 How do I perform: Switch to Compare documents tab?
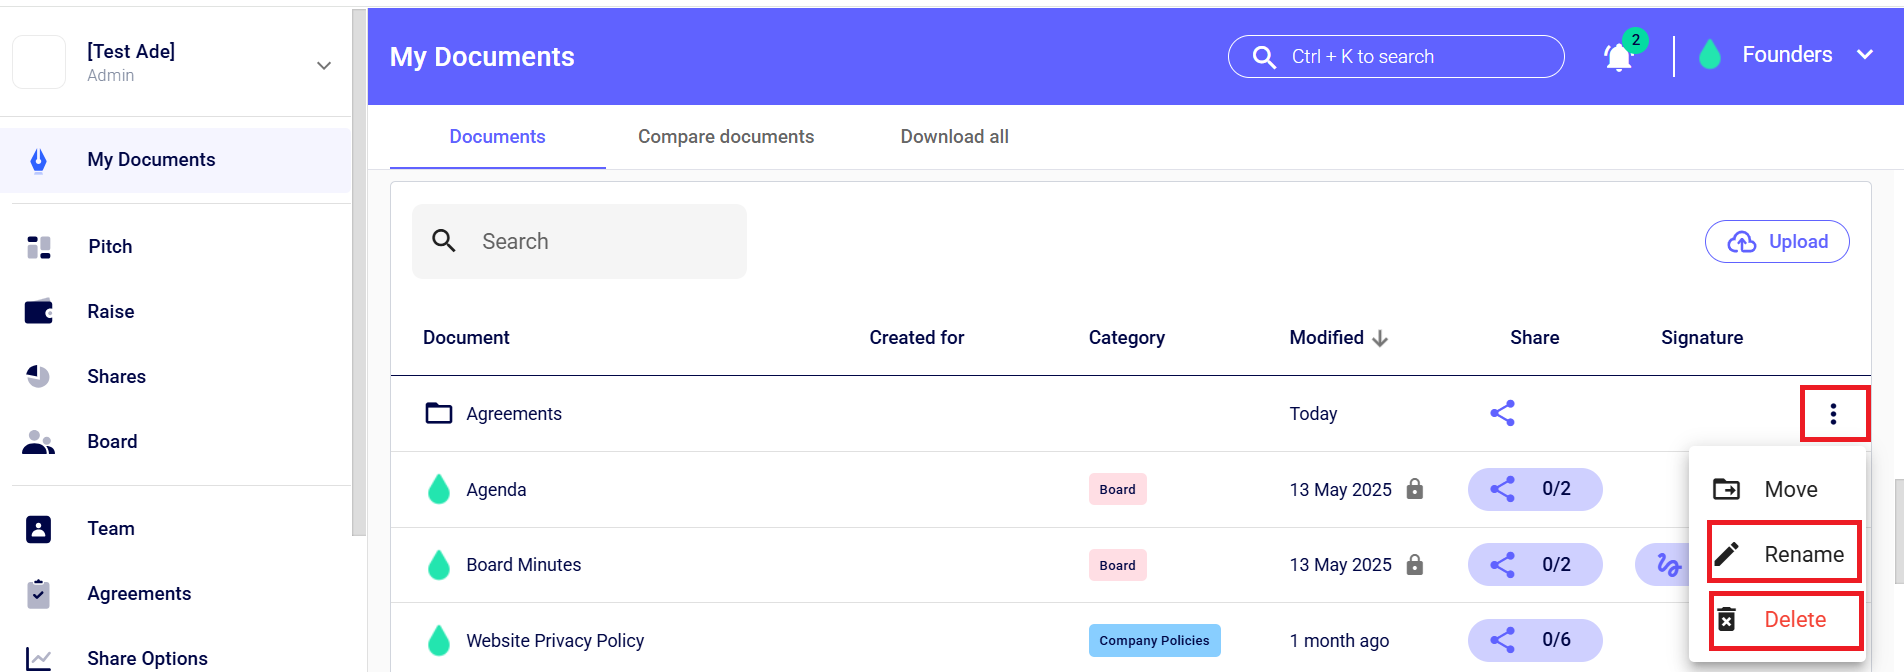[726, 137]
